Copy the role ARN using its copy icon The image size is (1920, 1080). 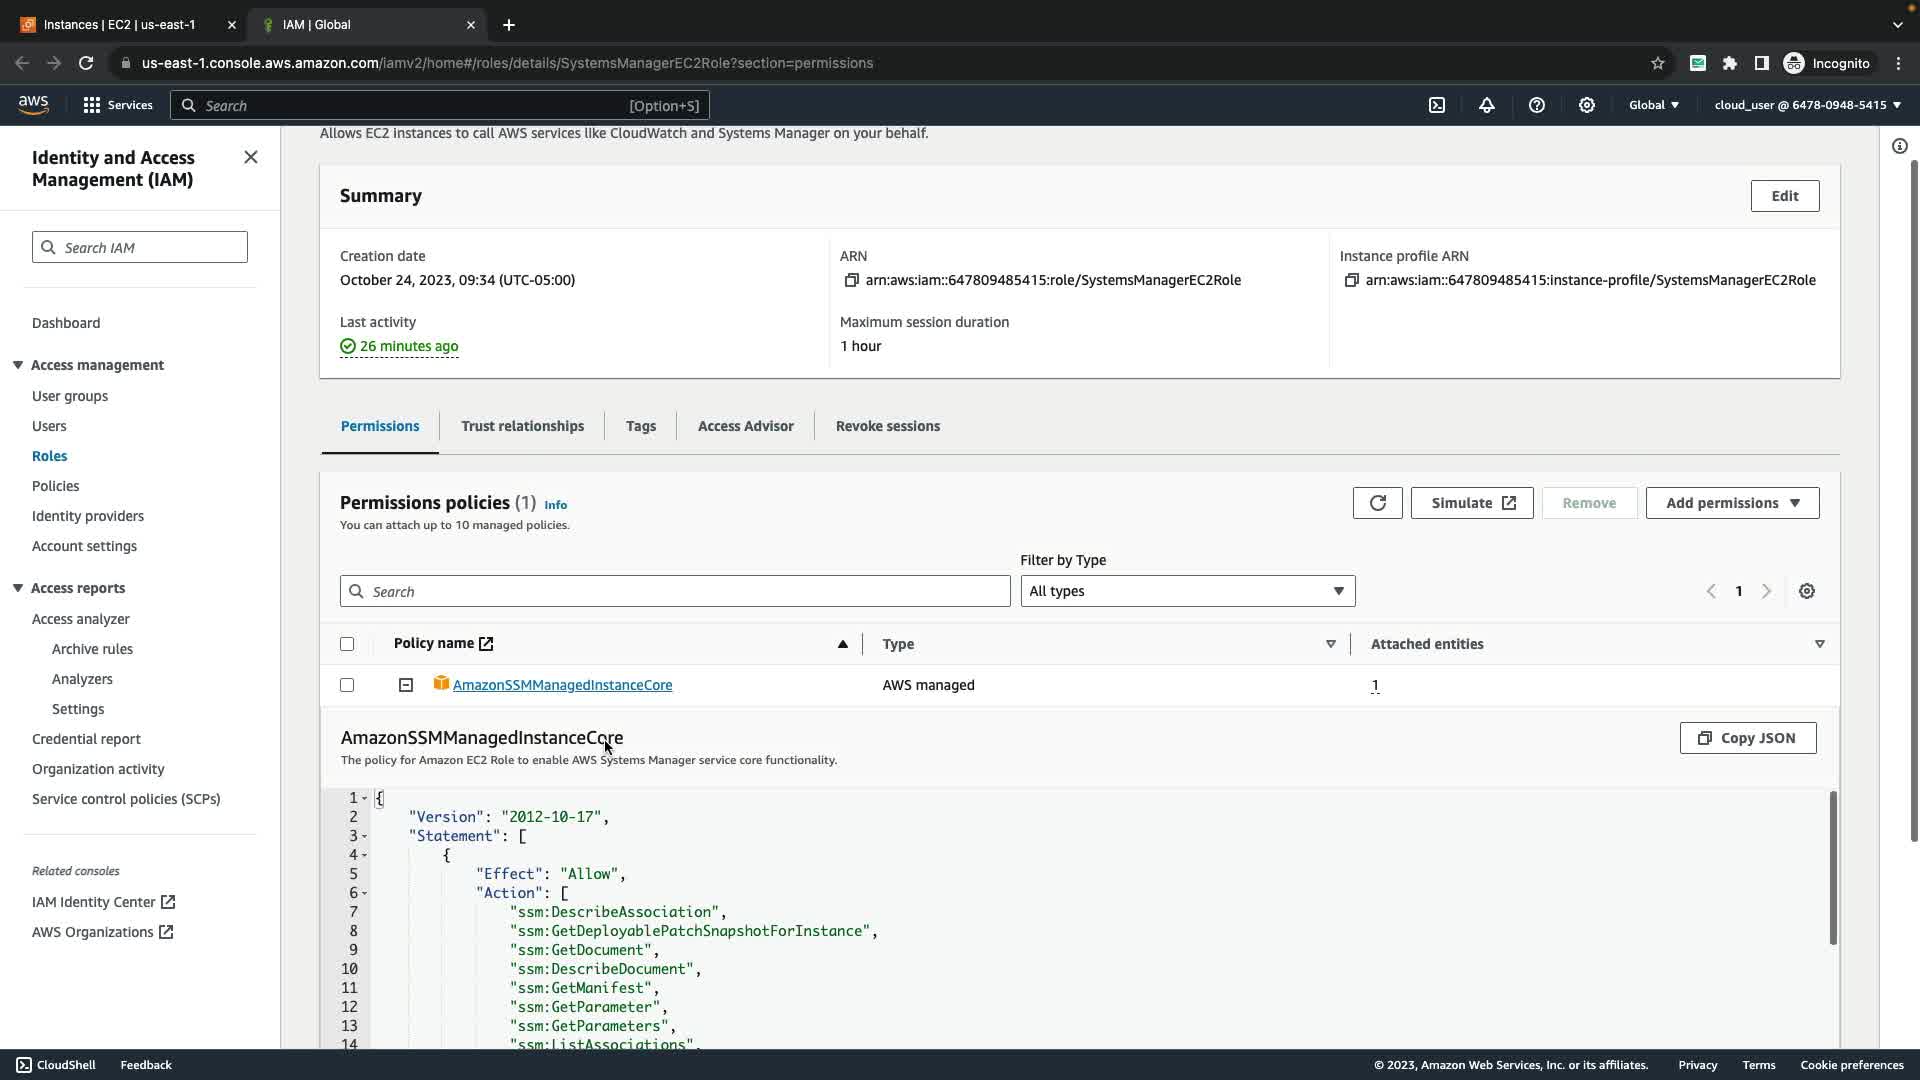(852, 281)
